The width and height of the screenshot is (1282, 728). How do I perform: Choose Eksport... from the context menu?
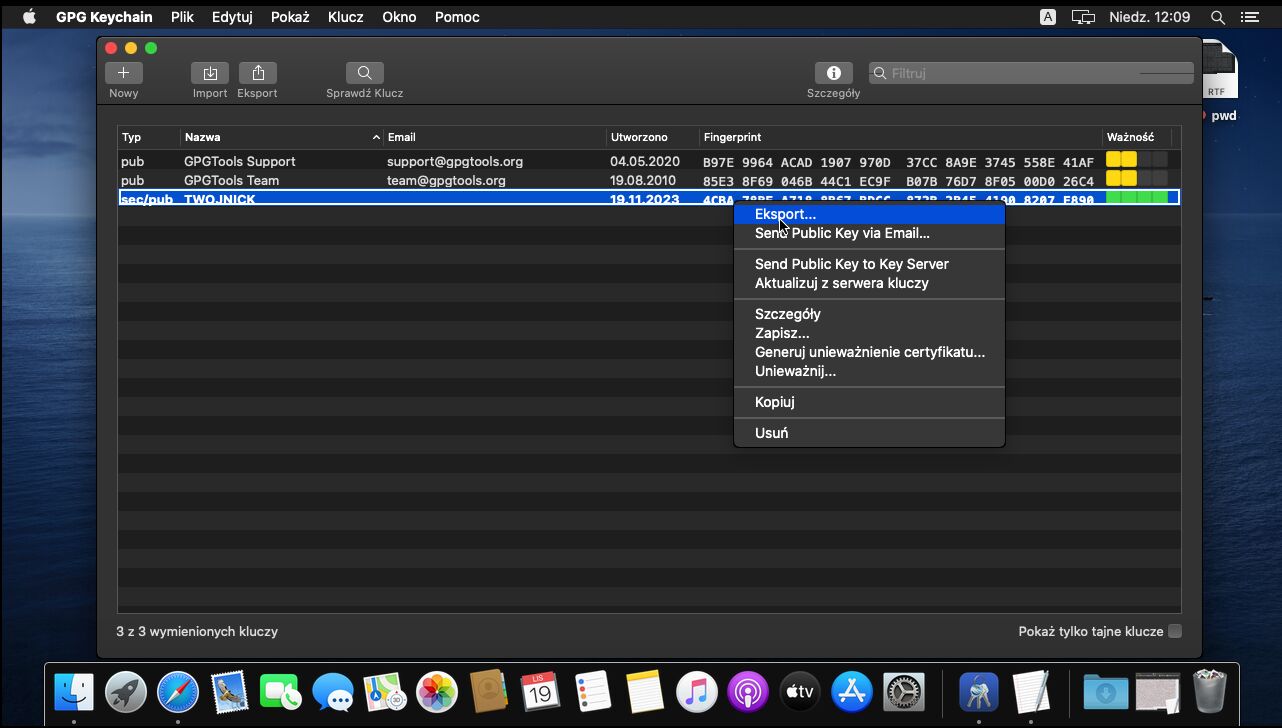tap(785, 214)
